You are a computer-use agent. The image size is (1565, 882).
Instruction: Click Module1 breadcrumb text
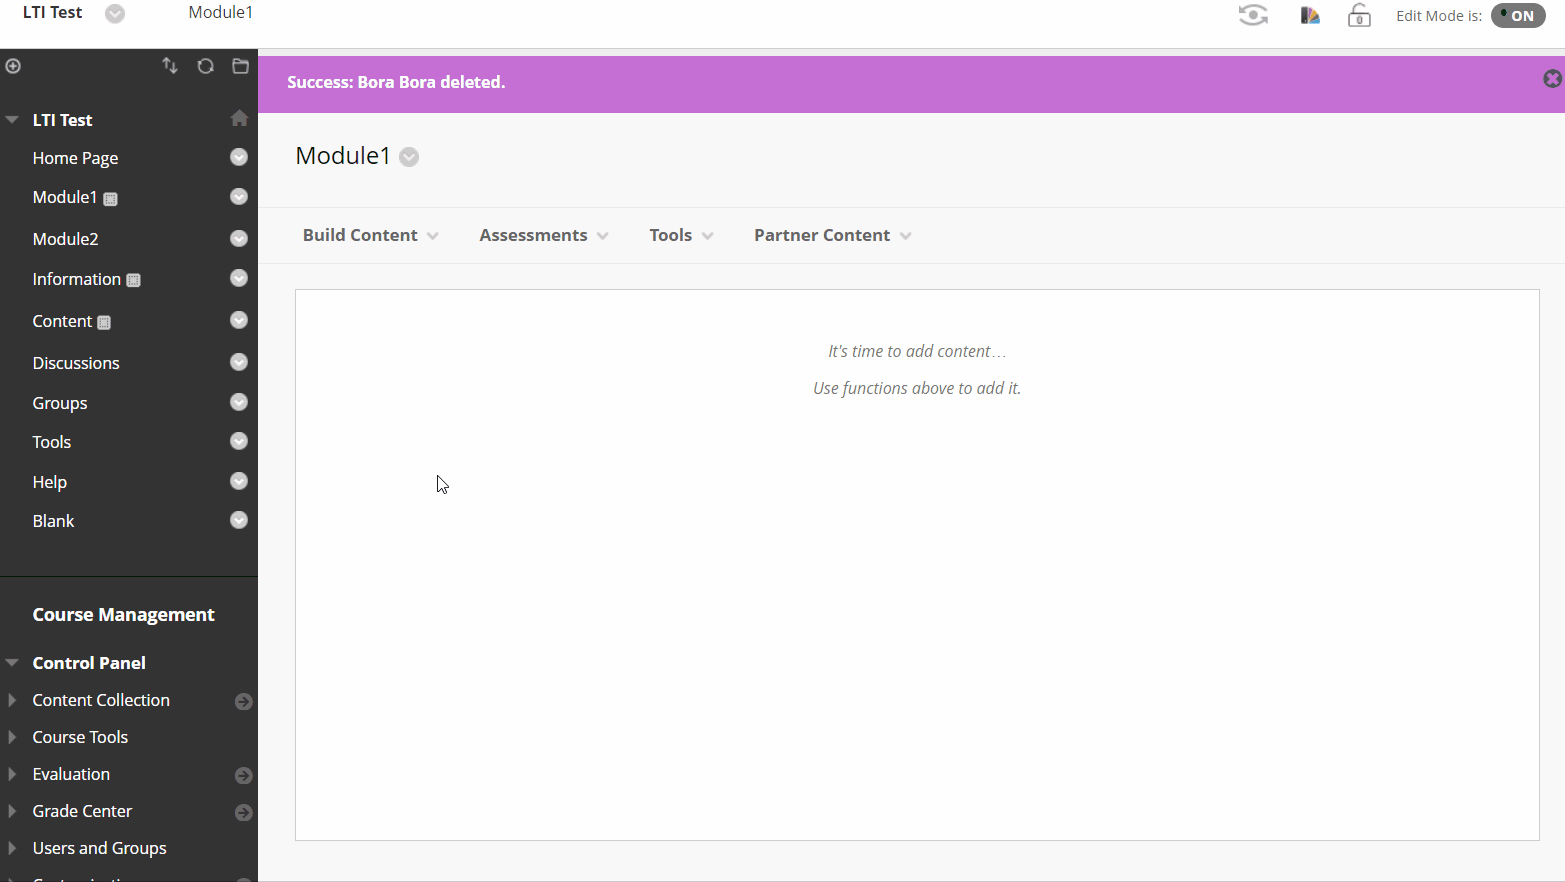coord(221,12)
